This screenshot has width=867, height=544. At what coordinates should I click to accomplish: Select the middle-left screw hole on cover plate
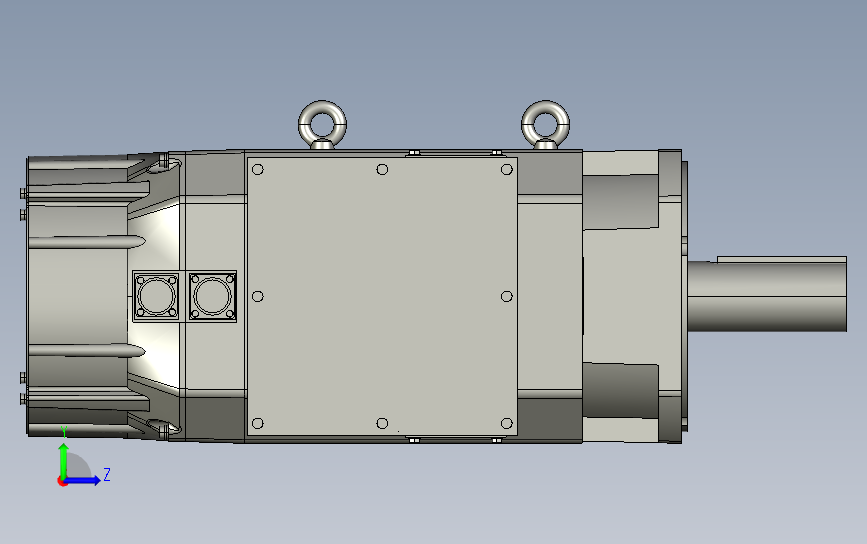pos(258,296)
